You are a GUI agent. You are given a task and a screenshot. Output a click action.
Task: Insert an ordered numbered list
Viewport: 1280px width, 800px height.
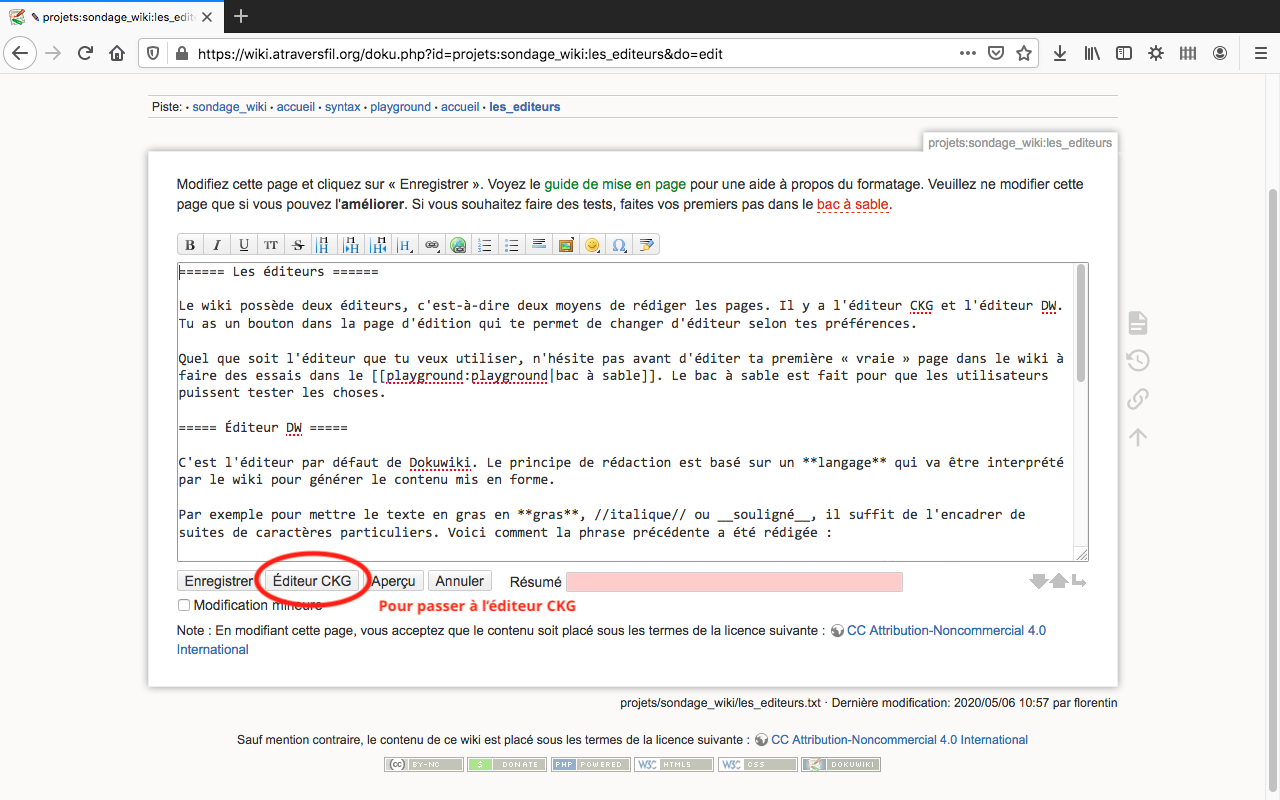tap(485, 245)
